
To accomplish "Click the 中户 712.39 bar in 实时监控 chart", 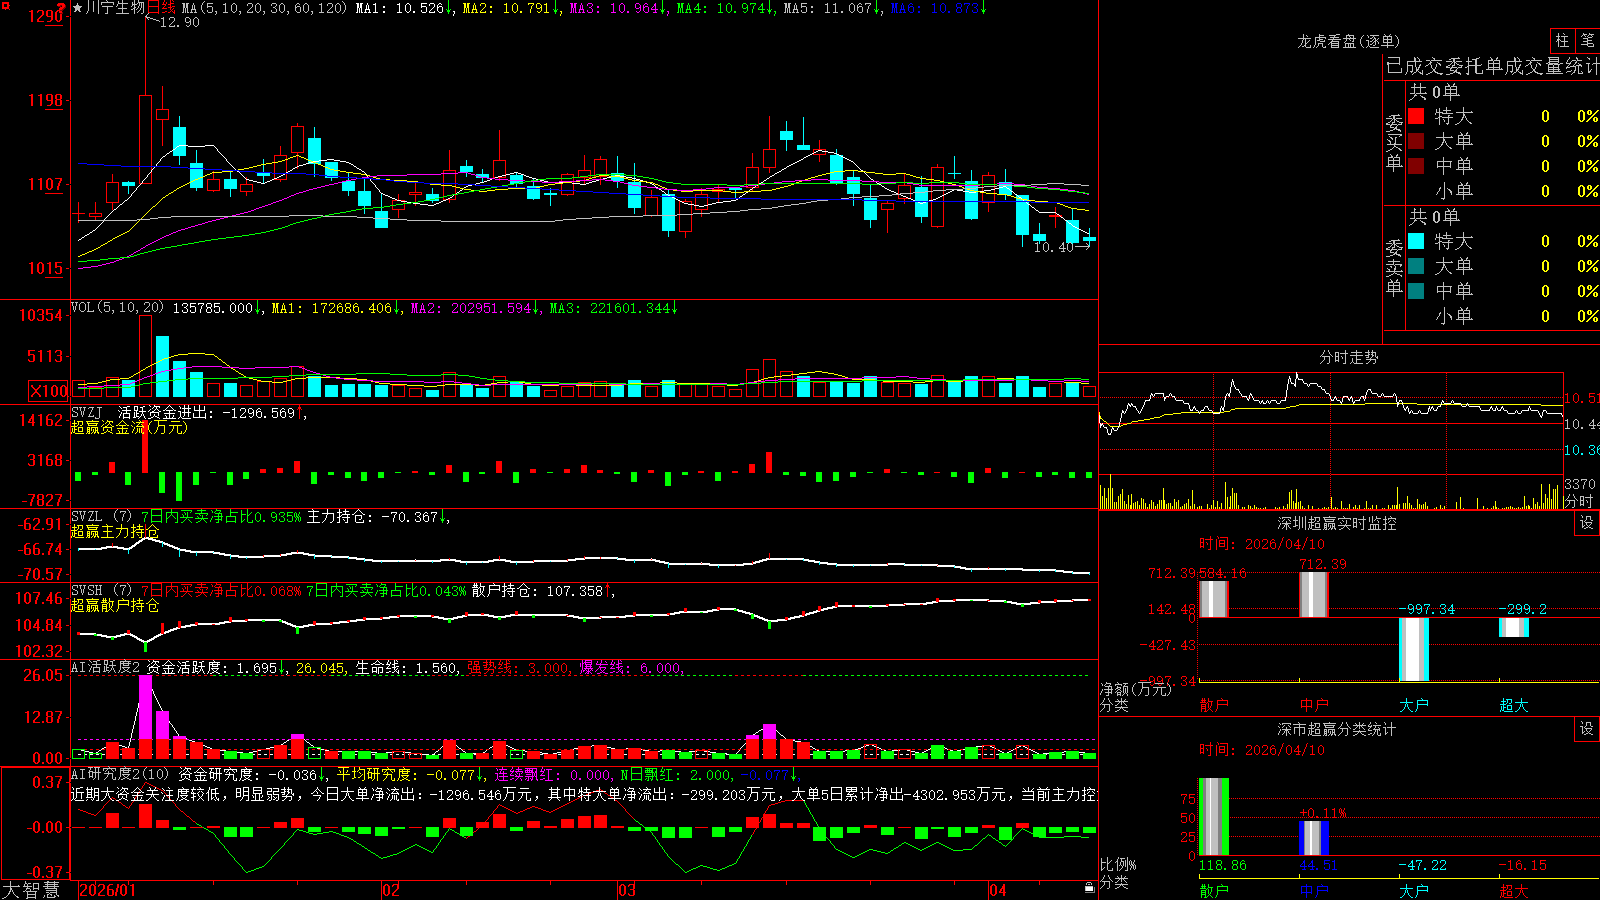I will [1313, 595].
